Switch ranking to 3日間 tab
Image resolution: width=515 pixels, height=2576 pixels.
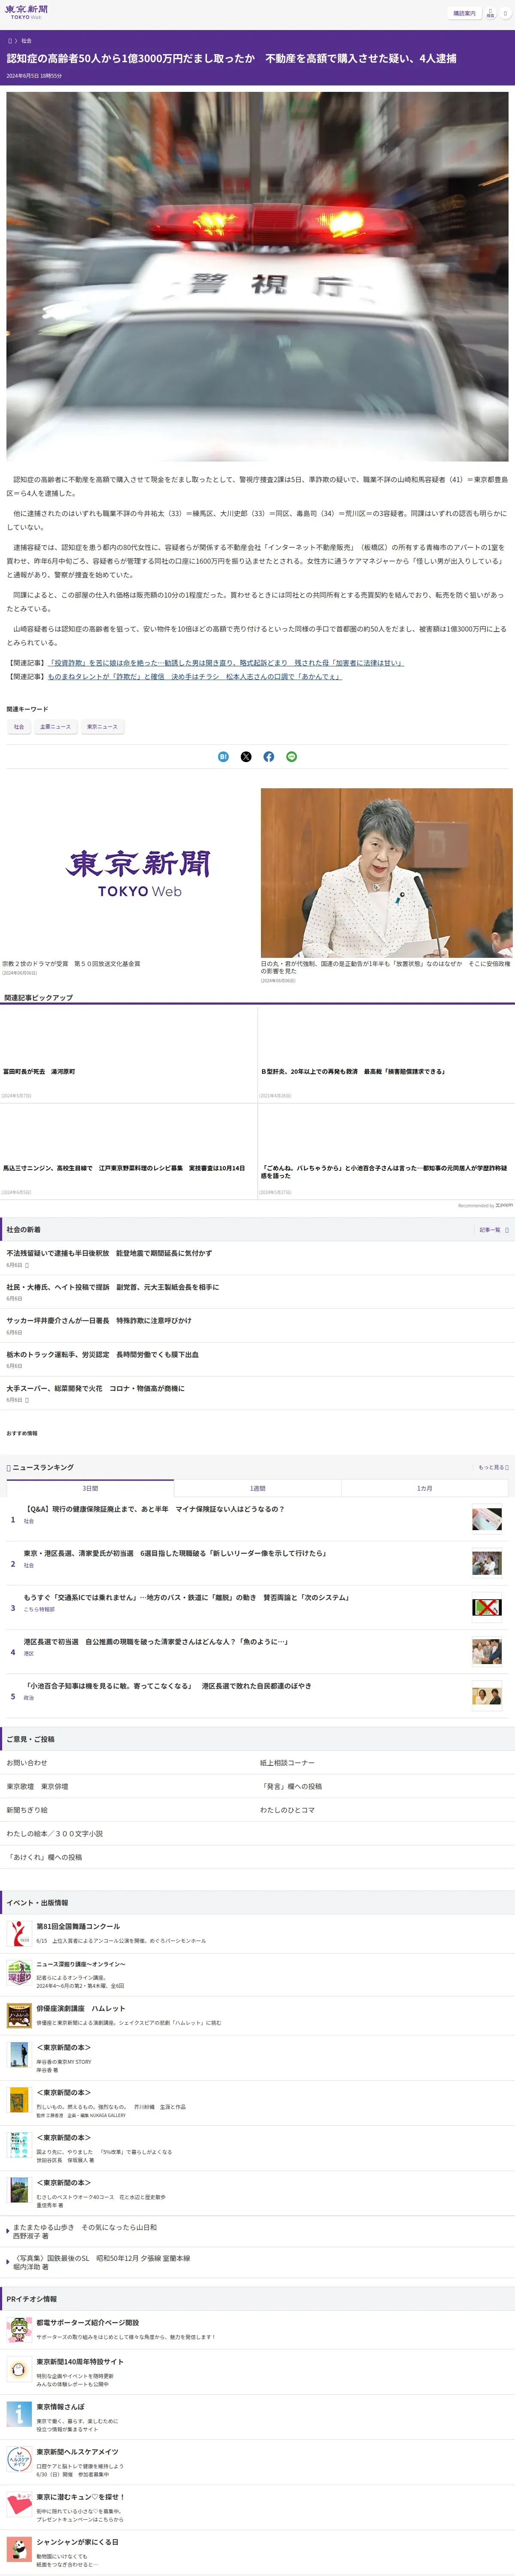(90, 1489)
